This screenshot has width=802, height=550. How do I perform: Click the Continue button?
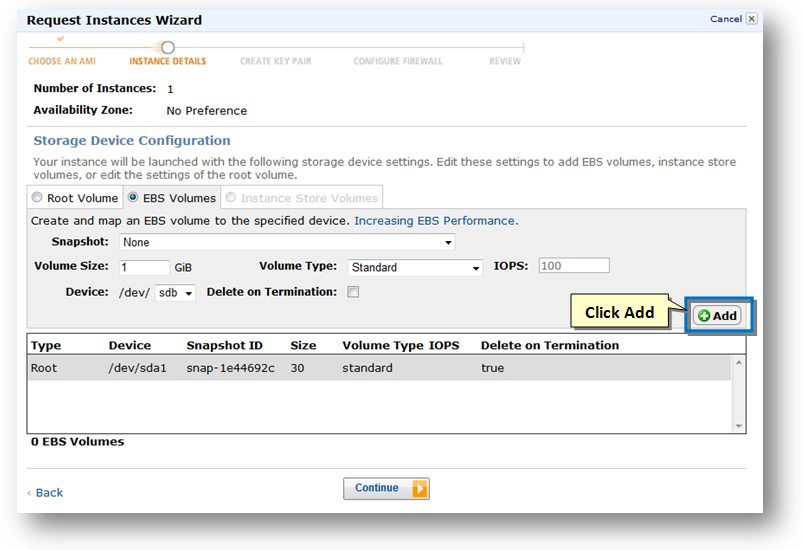[386, 488]
